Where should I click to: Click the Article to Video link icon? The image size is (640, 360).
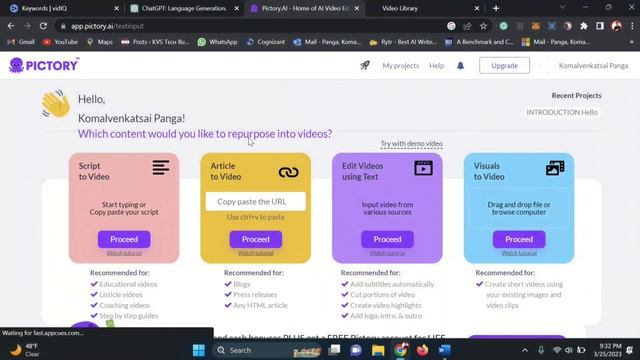289,172
